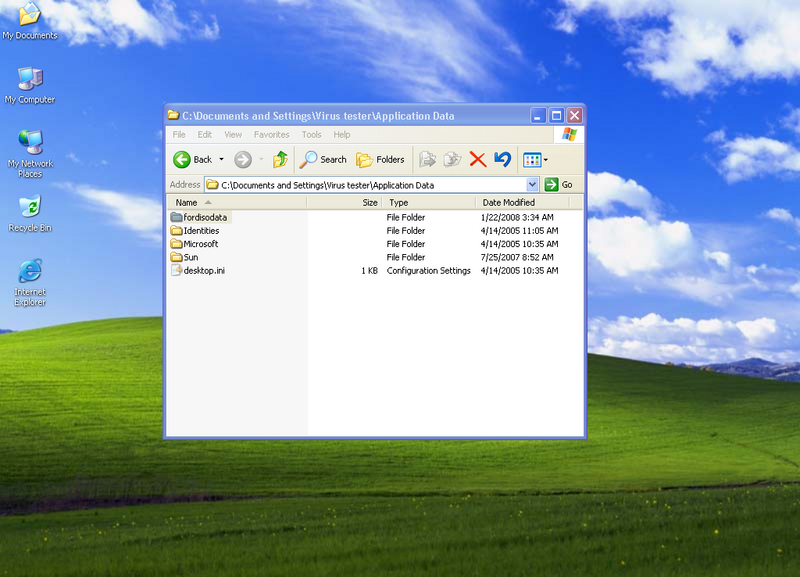Viewport: 800px width, 577px height.
Task: Open the Back history dropdown arrow
Action: [x=221, y=159]
